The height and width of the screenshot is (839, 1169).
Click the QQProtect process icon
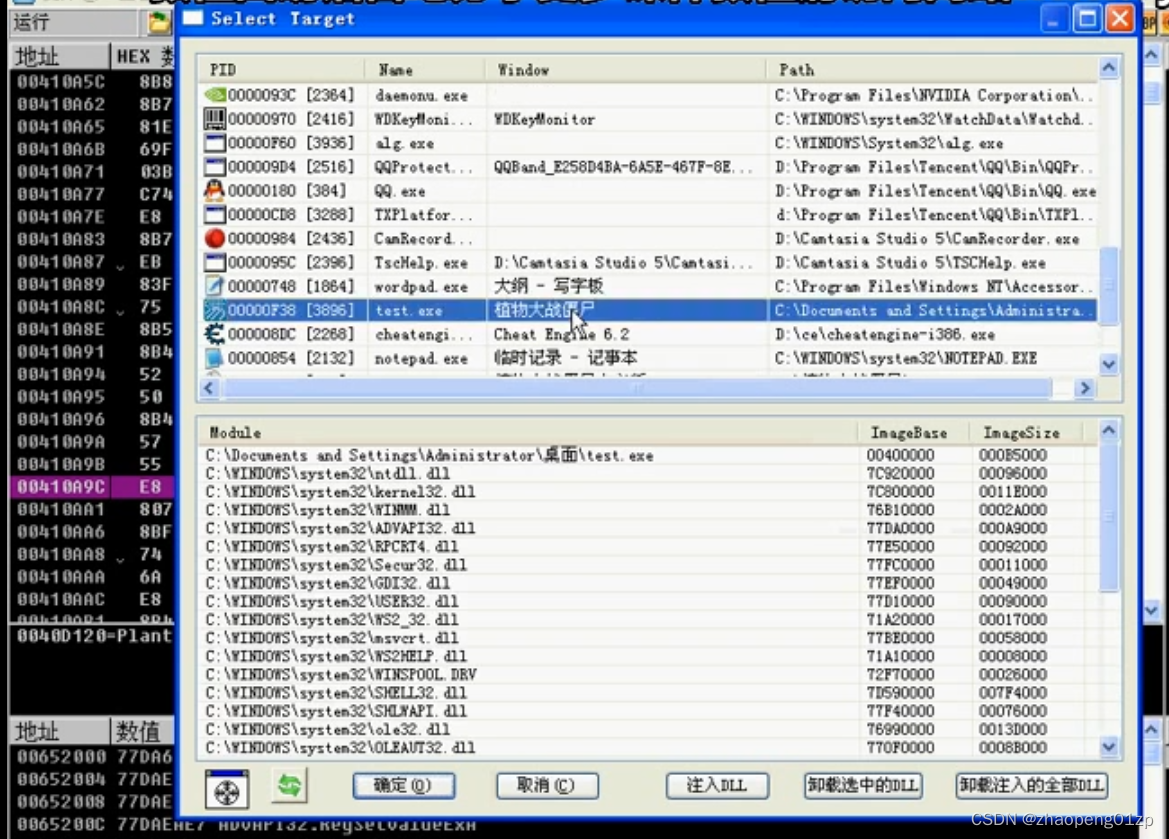(x=215, y=166)
